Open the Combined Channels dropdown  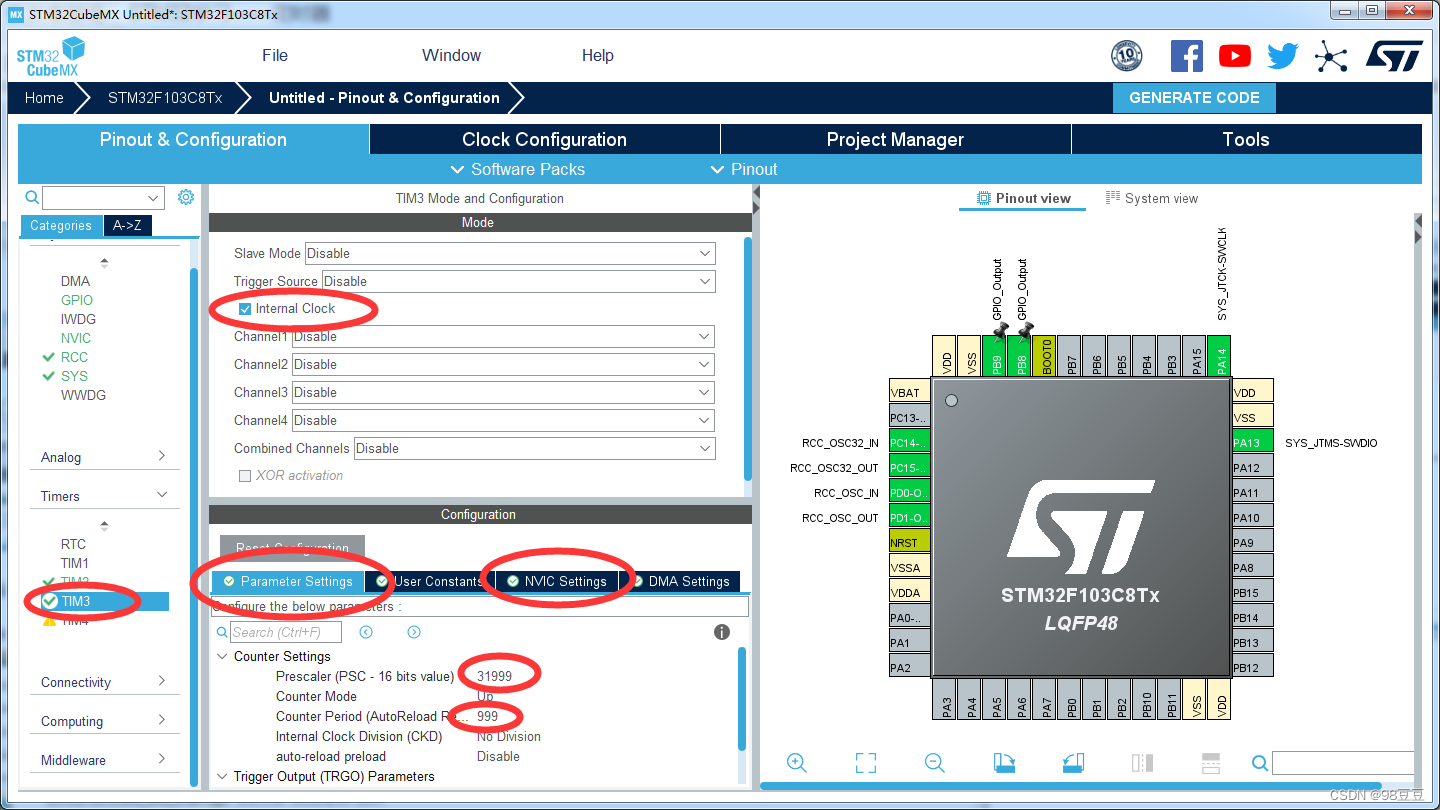(535, 448)
